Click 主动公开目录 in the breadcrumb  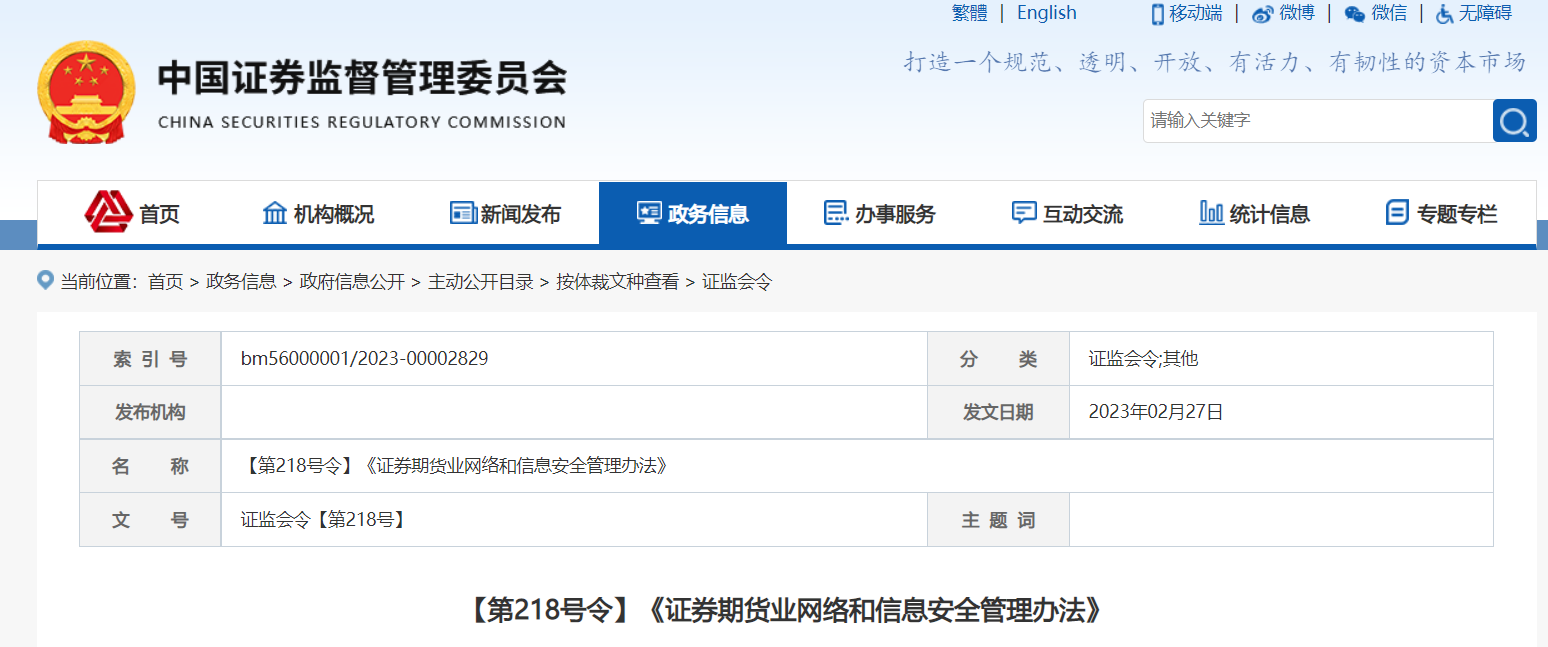[x=481, y=282]
